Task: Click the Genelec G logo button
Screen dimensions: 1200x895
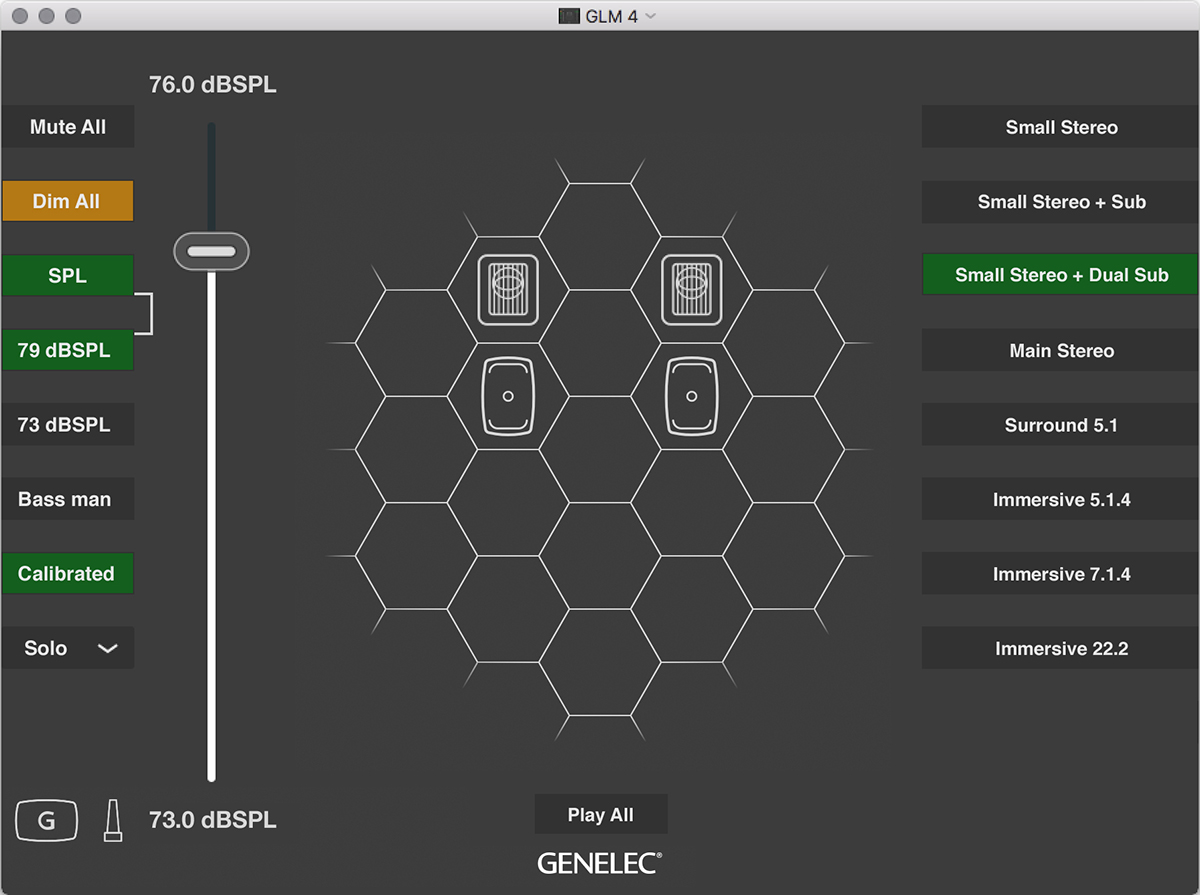Action: tap(46, 821)
